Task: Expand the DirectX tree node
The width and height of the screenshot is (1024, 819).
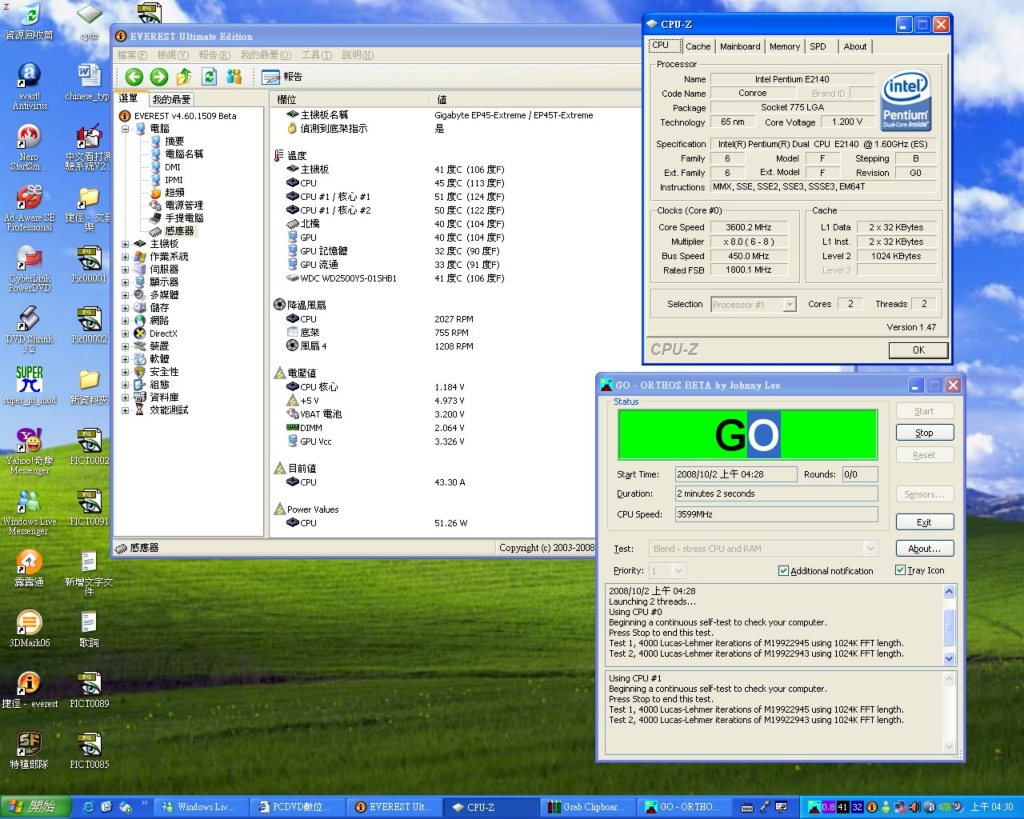Action: pos(125,333)
